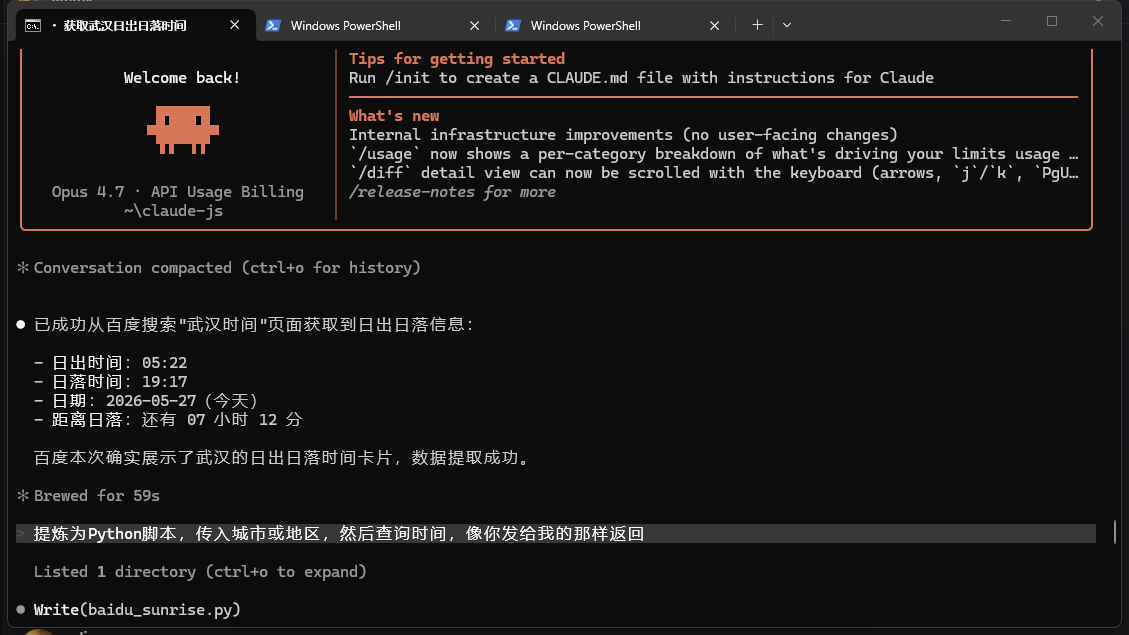
Task: Maximize the terminal window
Action: click(x=1052, y=22)
